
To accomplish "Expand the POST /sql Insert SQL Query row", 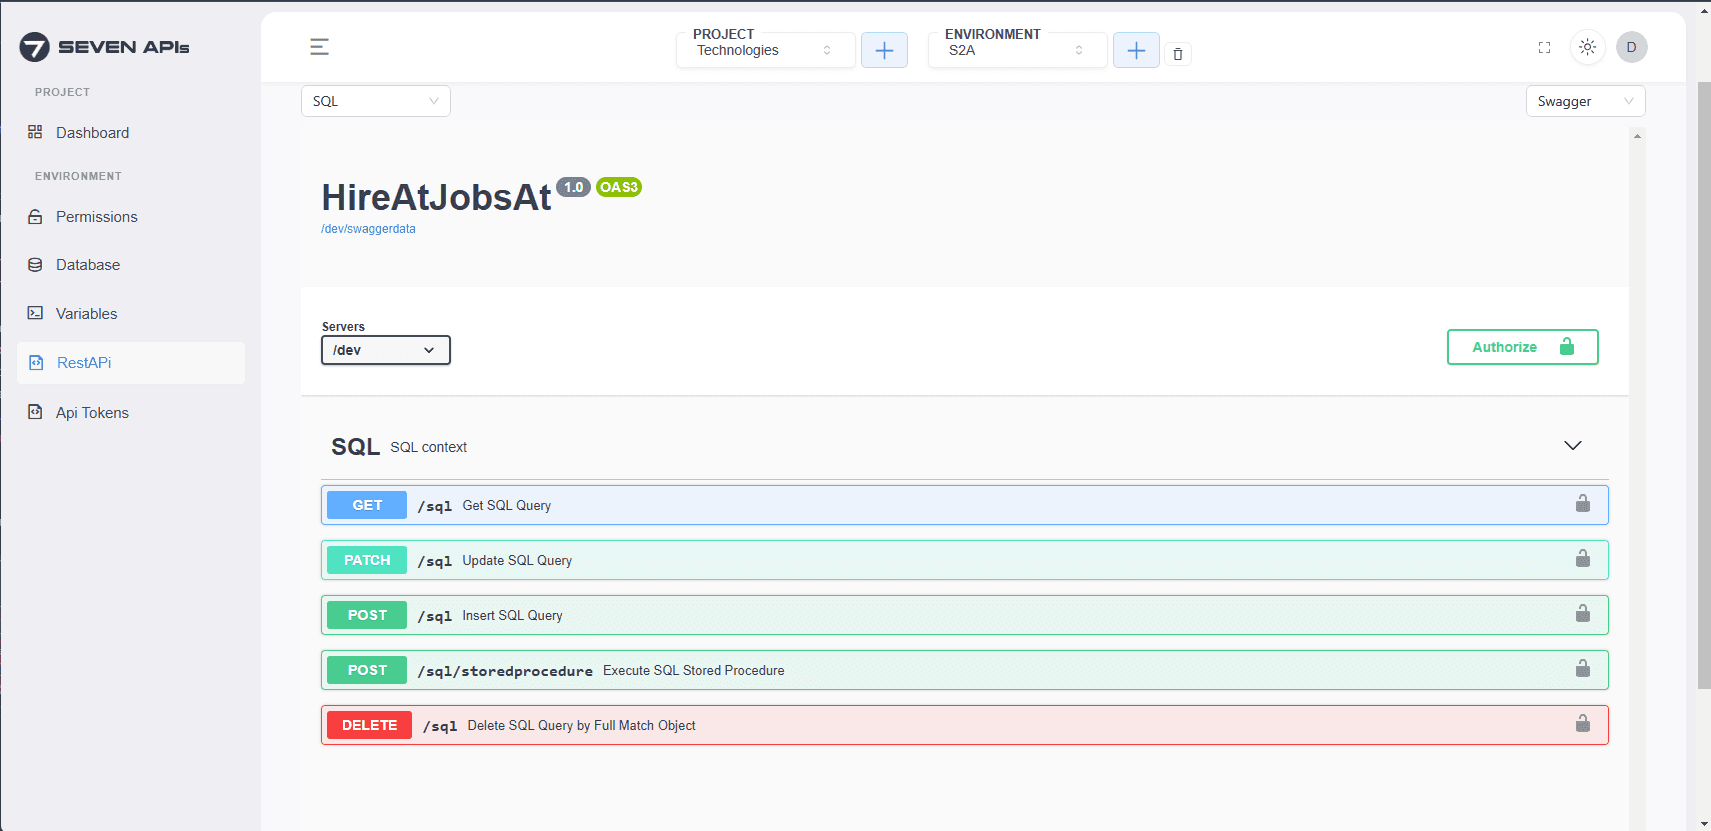I will pyautogui.click(x=965, y=615).
